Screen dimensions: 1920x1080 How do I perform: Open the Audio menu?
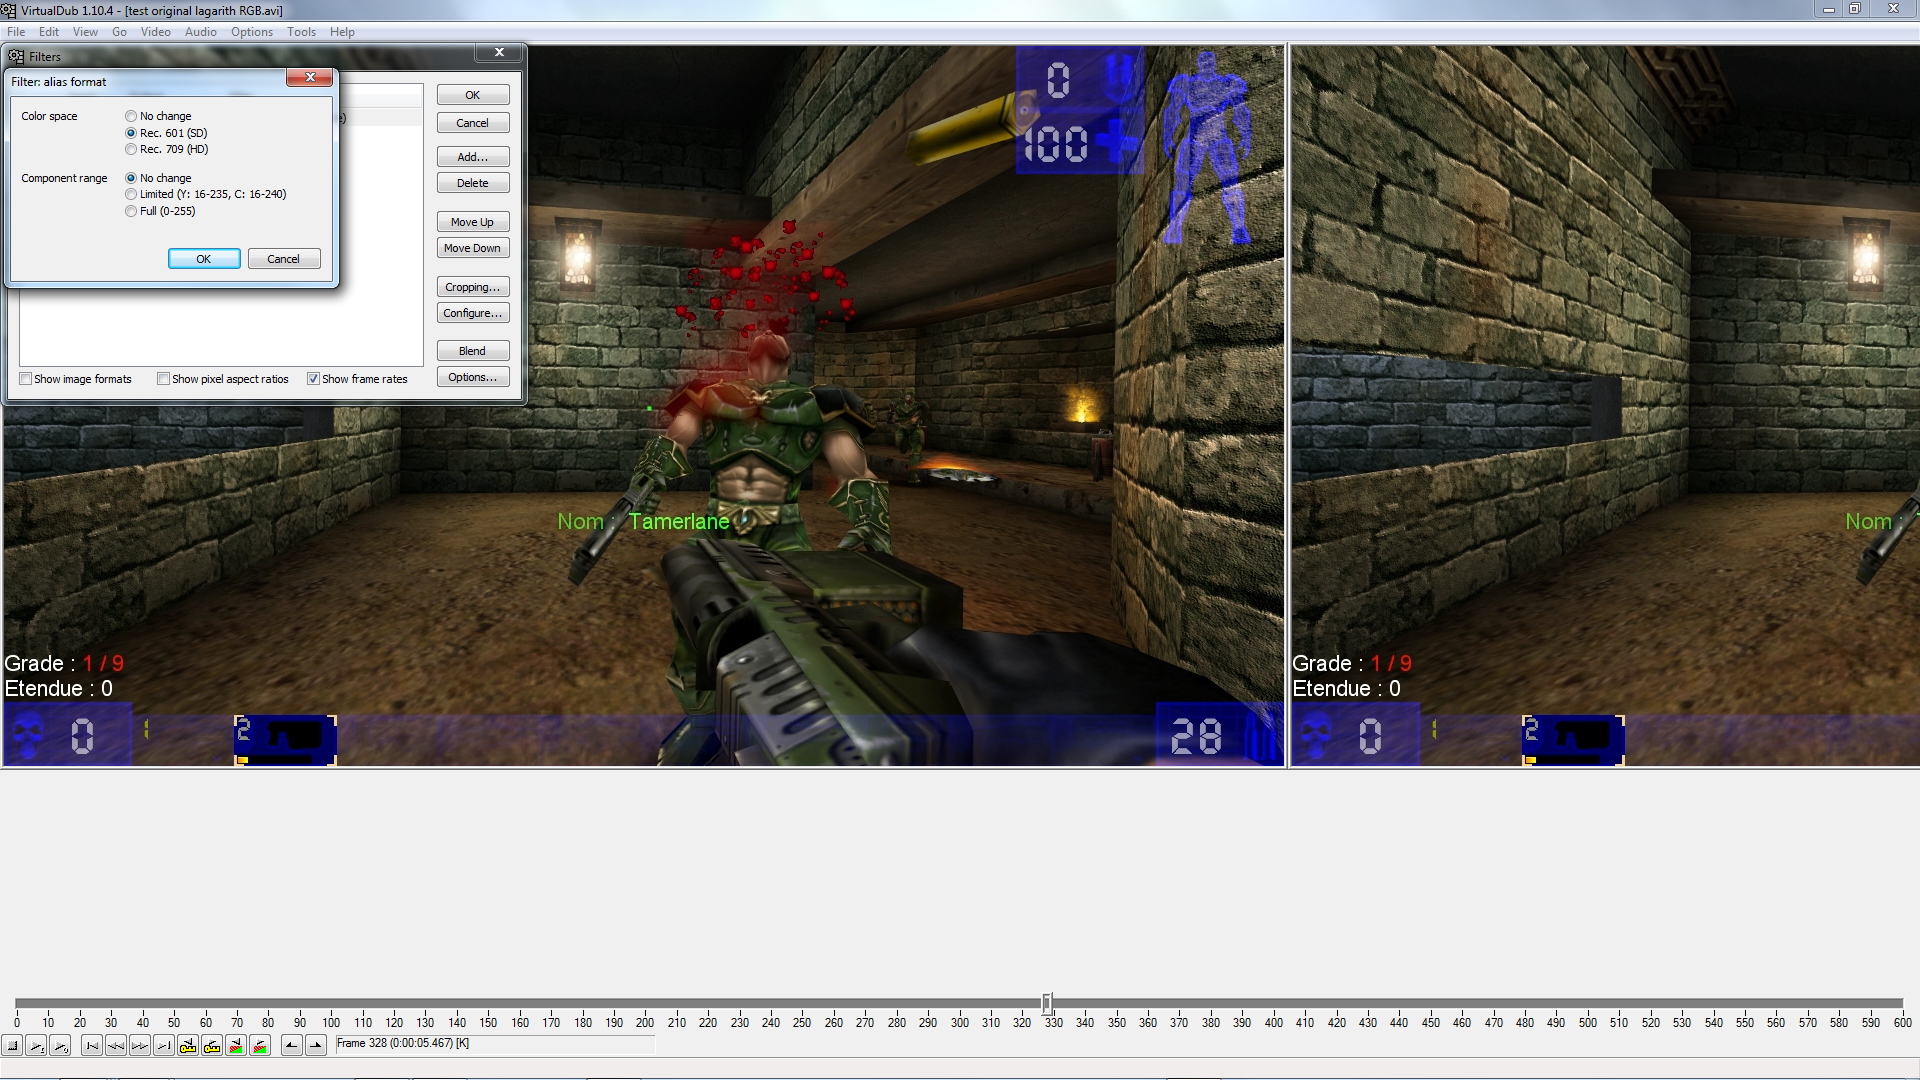coord(201,32)
